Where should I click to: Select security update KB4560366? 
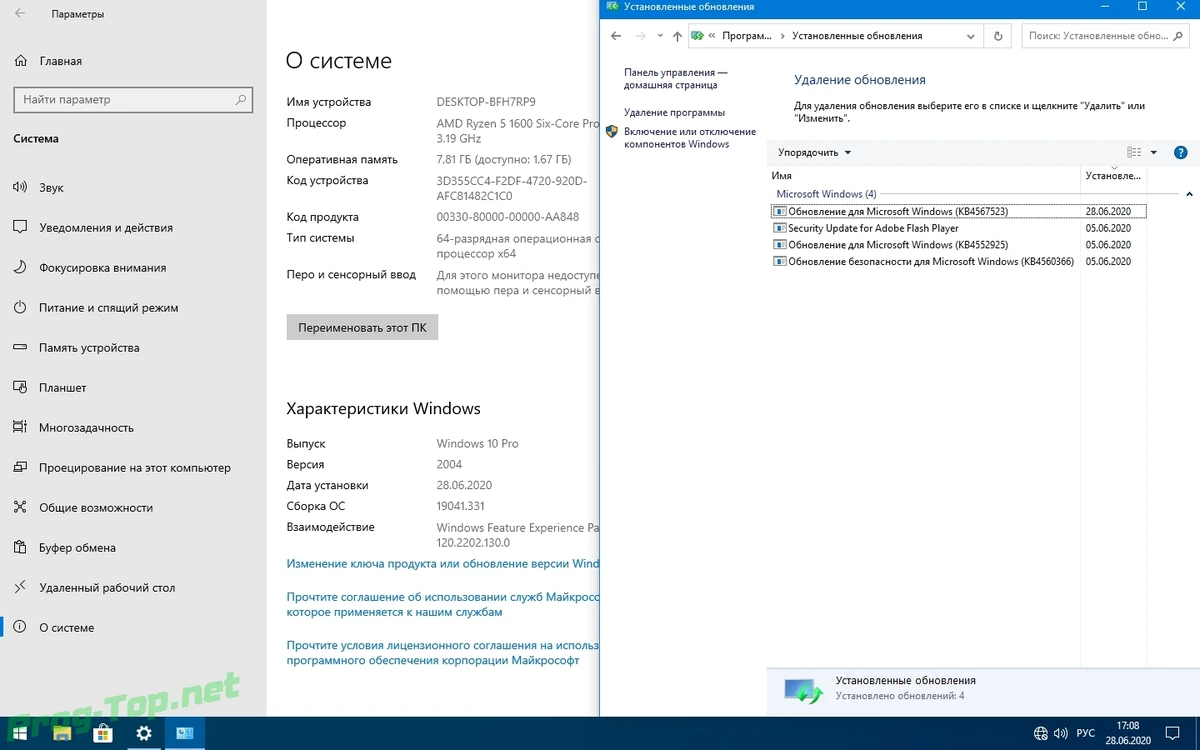point(958,261)
